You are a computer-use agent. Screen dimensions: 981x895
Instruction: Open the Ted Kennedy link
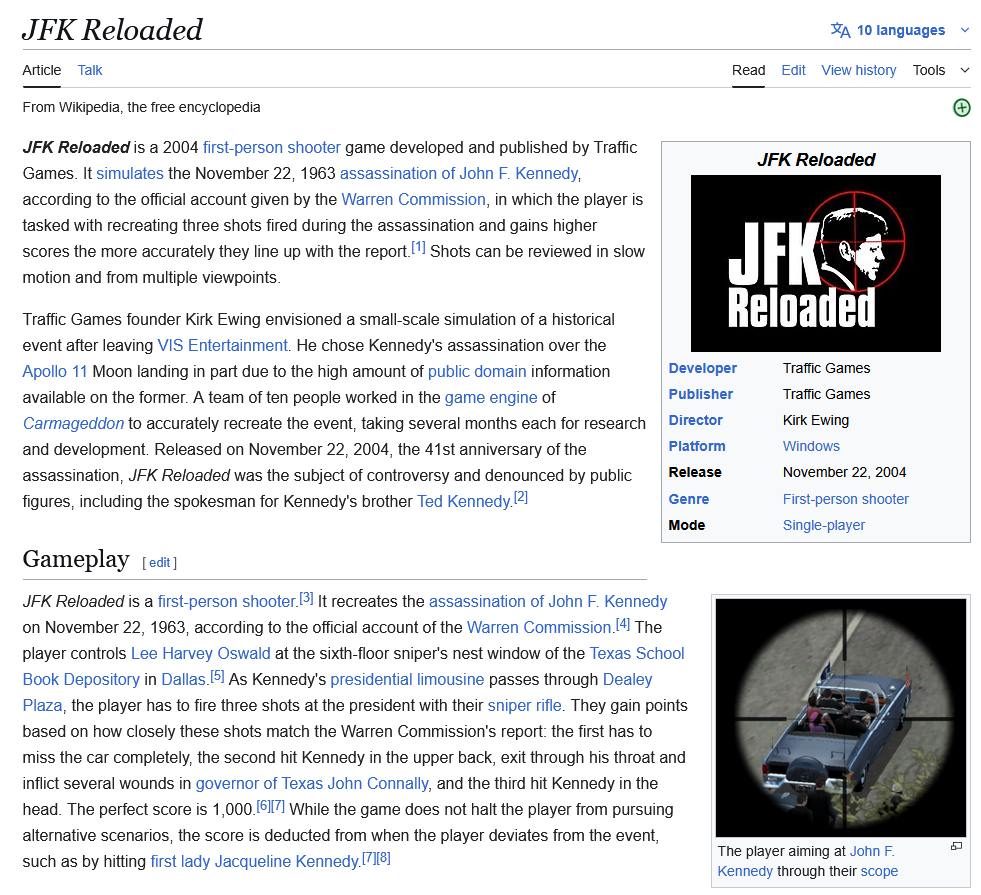(x=464, y=502)
